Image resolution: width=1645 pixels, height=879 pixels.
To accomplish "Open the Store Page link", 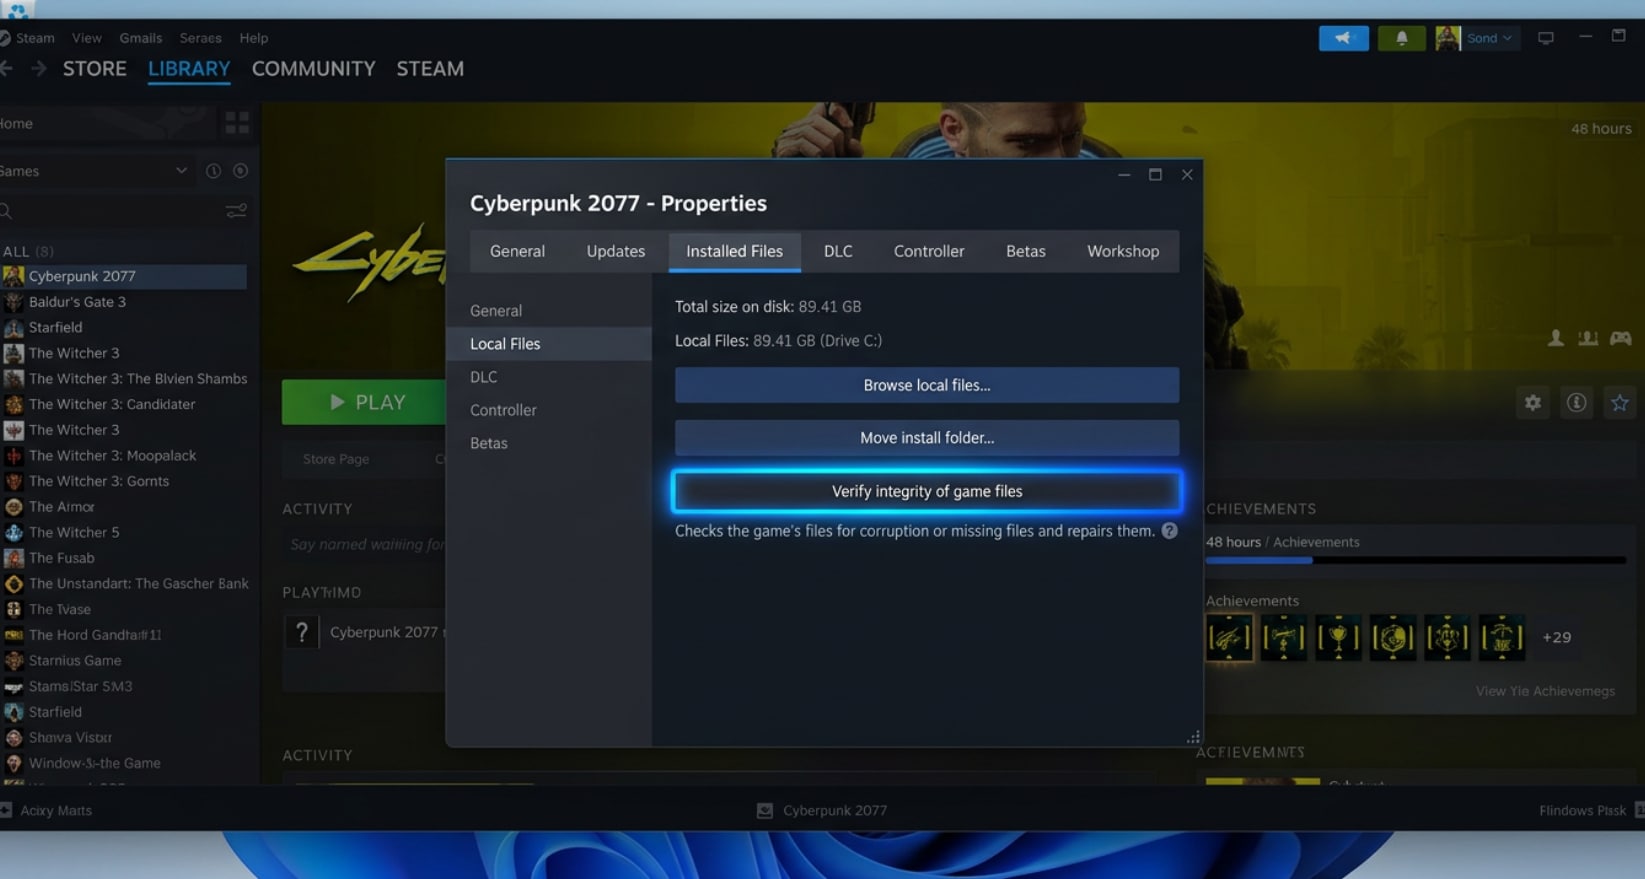I will [336, 459].
